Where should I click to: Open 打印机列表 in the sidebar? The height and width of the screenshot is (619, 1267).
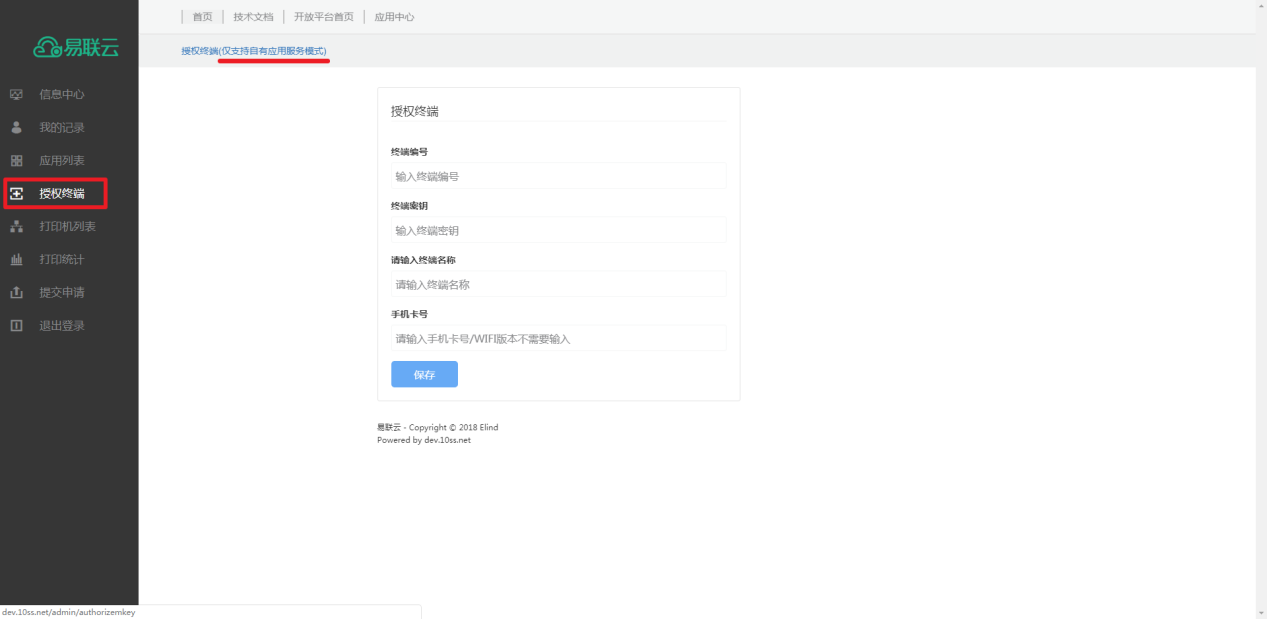[x=68, y=227]
